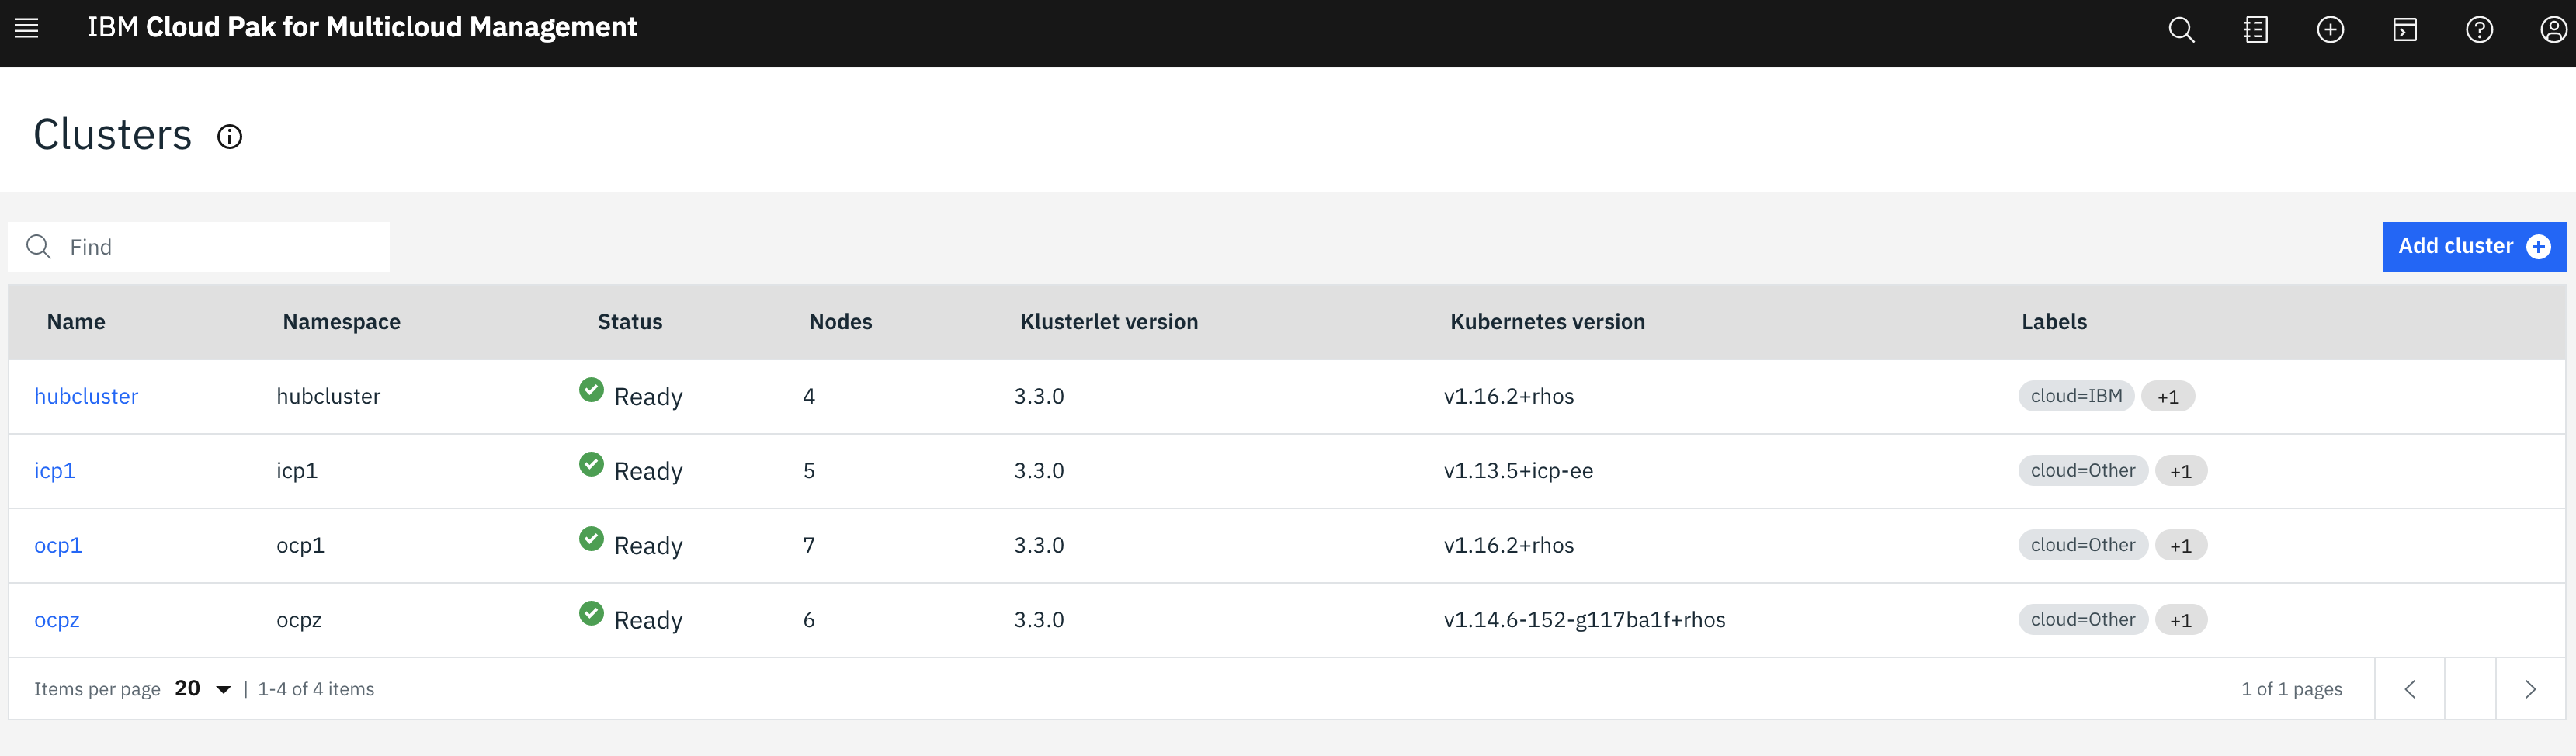The height and width of the screenshot is (756, 2576).
Task: Click the cloud=IBM label tag
Action: click(2076, 396)
